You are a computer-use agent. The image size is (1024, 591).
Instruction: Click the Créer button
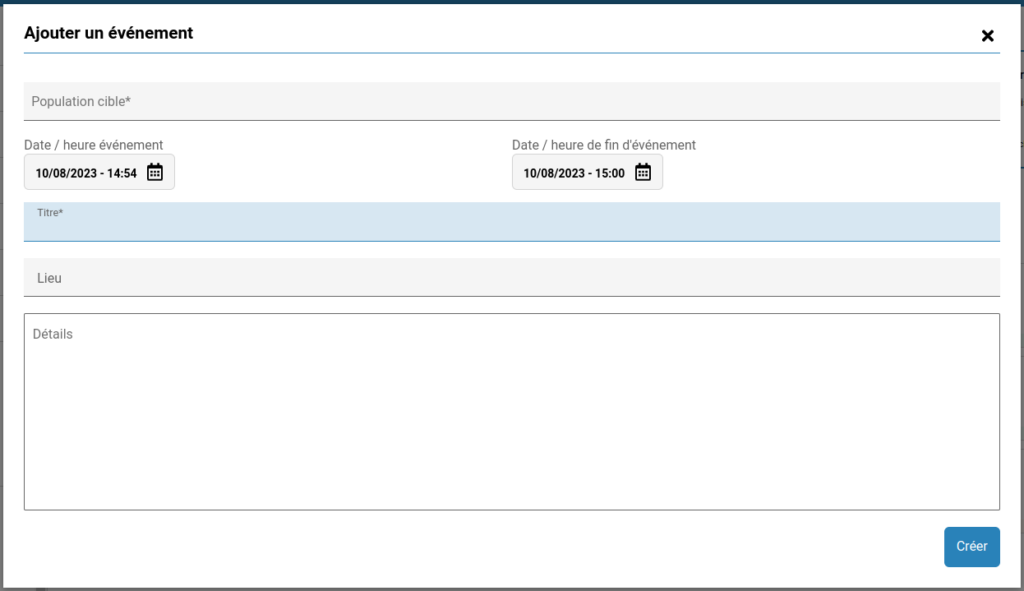pos(971,547)
